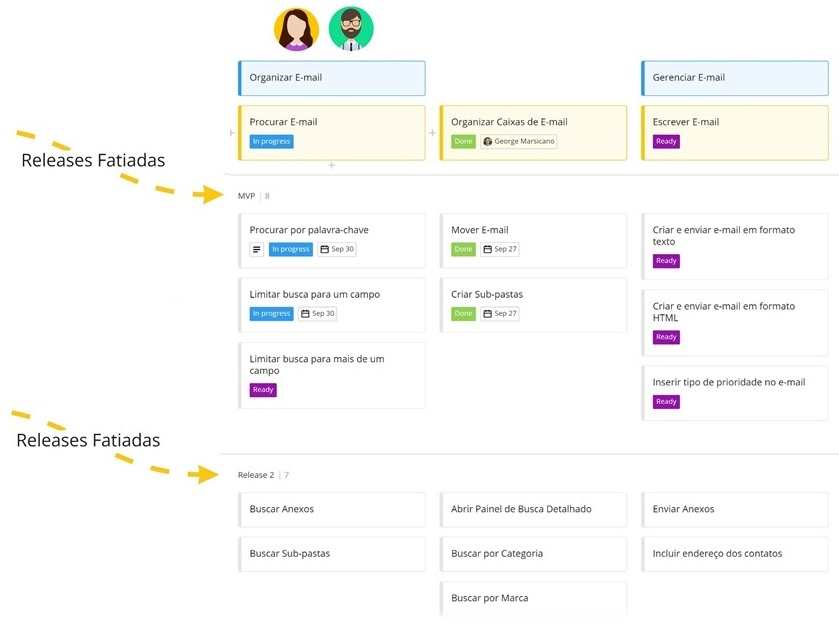Open the Buscar Anexos story card
Screen dimensions: 839x628
click(x=331, y=509)
